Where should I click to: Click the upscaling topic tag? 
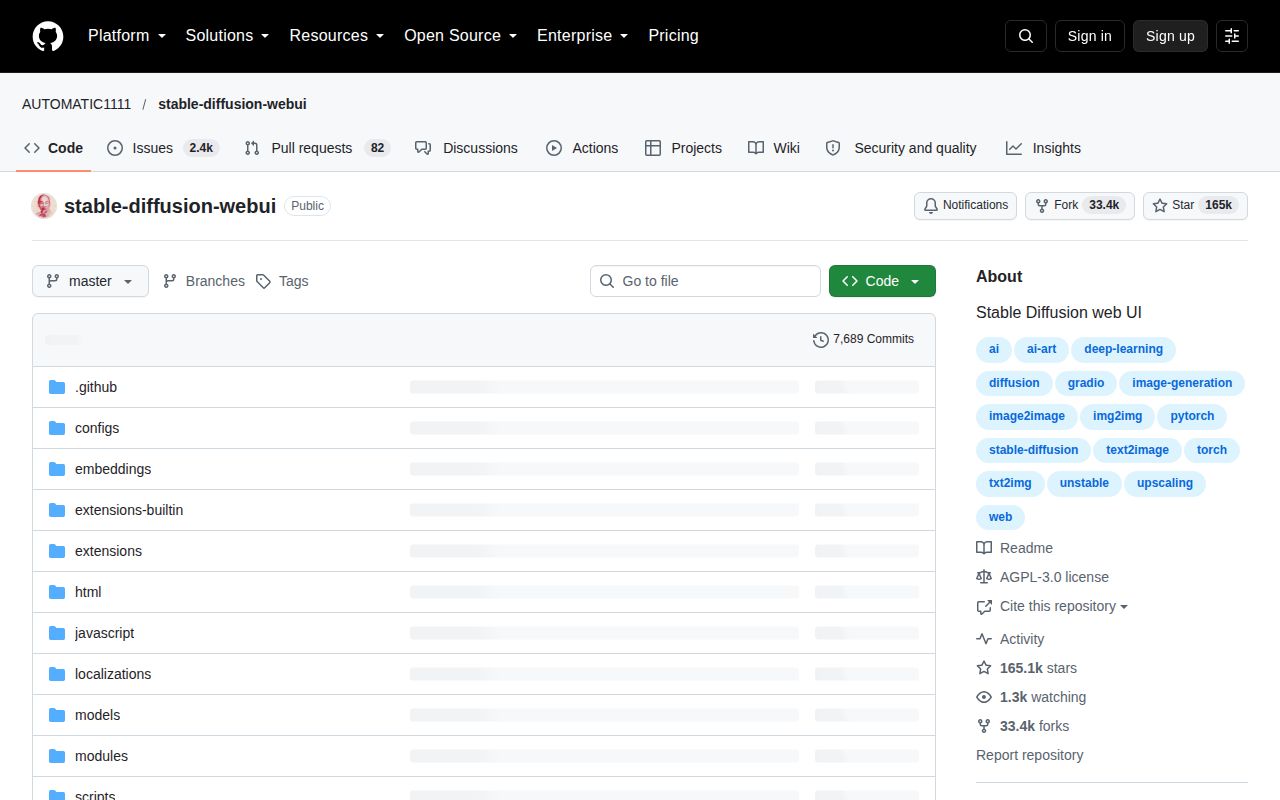[x=1165, y=483]
